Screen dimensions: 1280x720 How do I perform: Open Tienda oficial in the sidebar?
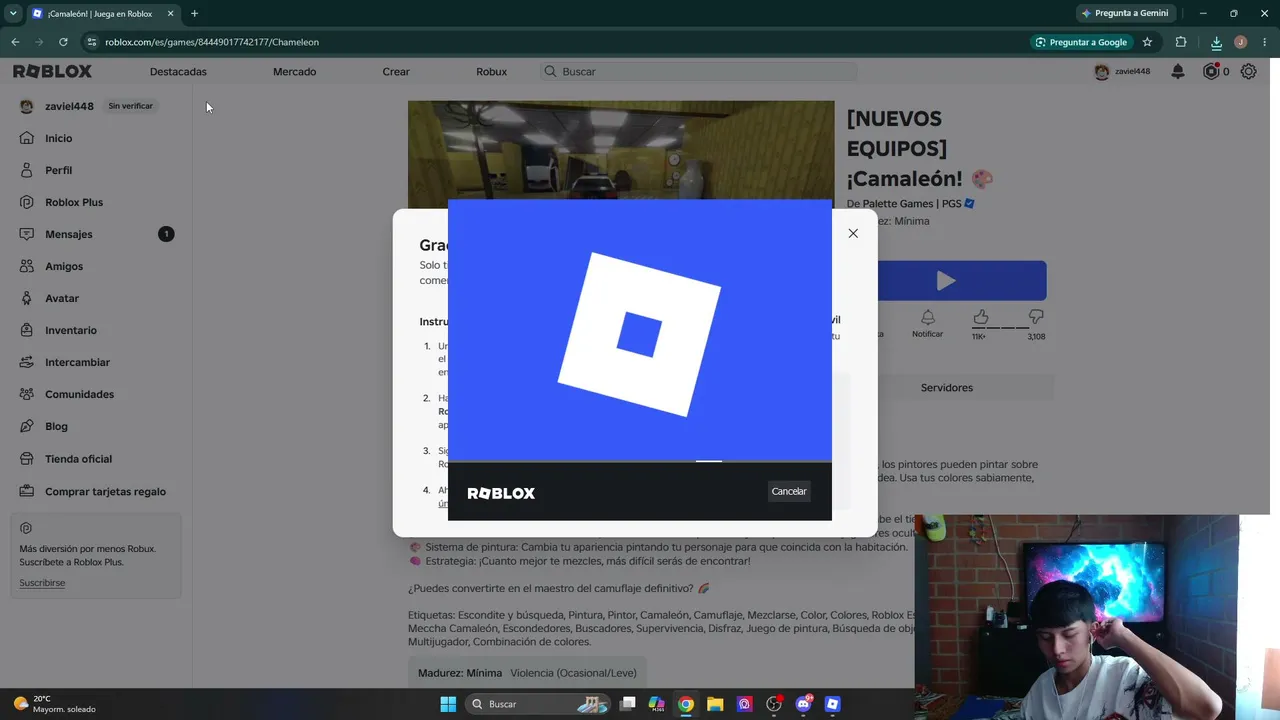click(78, 459)
